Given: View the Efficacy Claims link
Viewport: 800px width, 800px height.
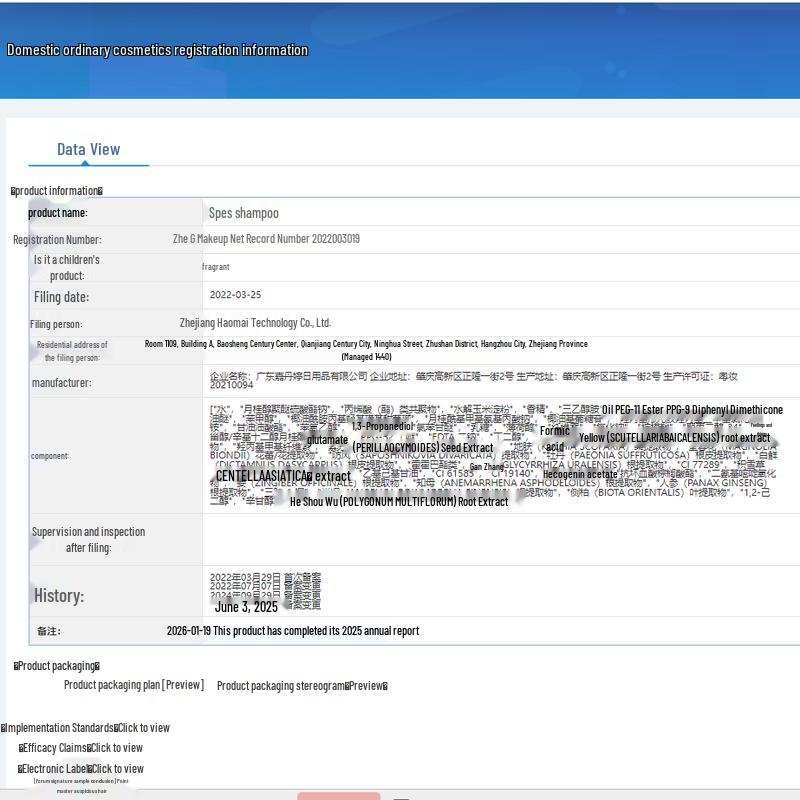Looking at the screenshot, I should pos(81,748).
